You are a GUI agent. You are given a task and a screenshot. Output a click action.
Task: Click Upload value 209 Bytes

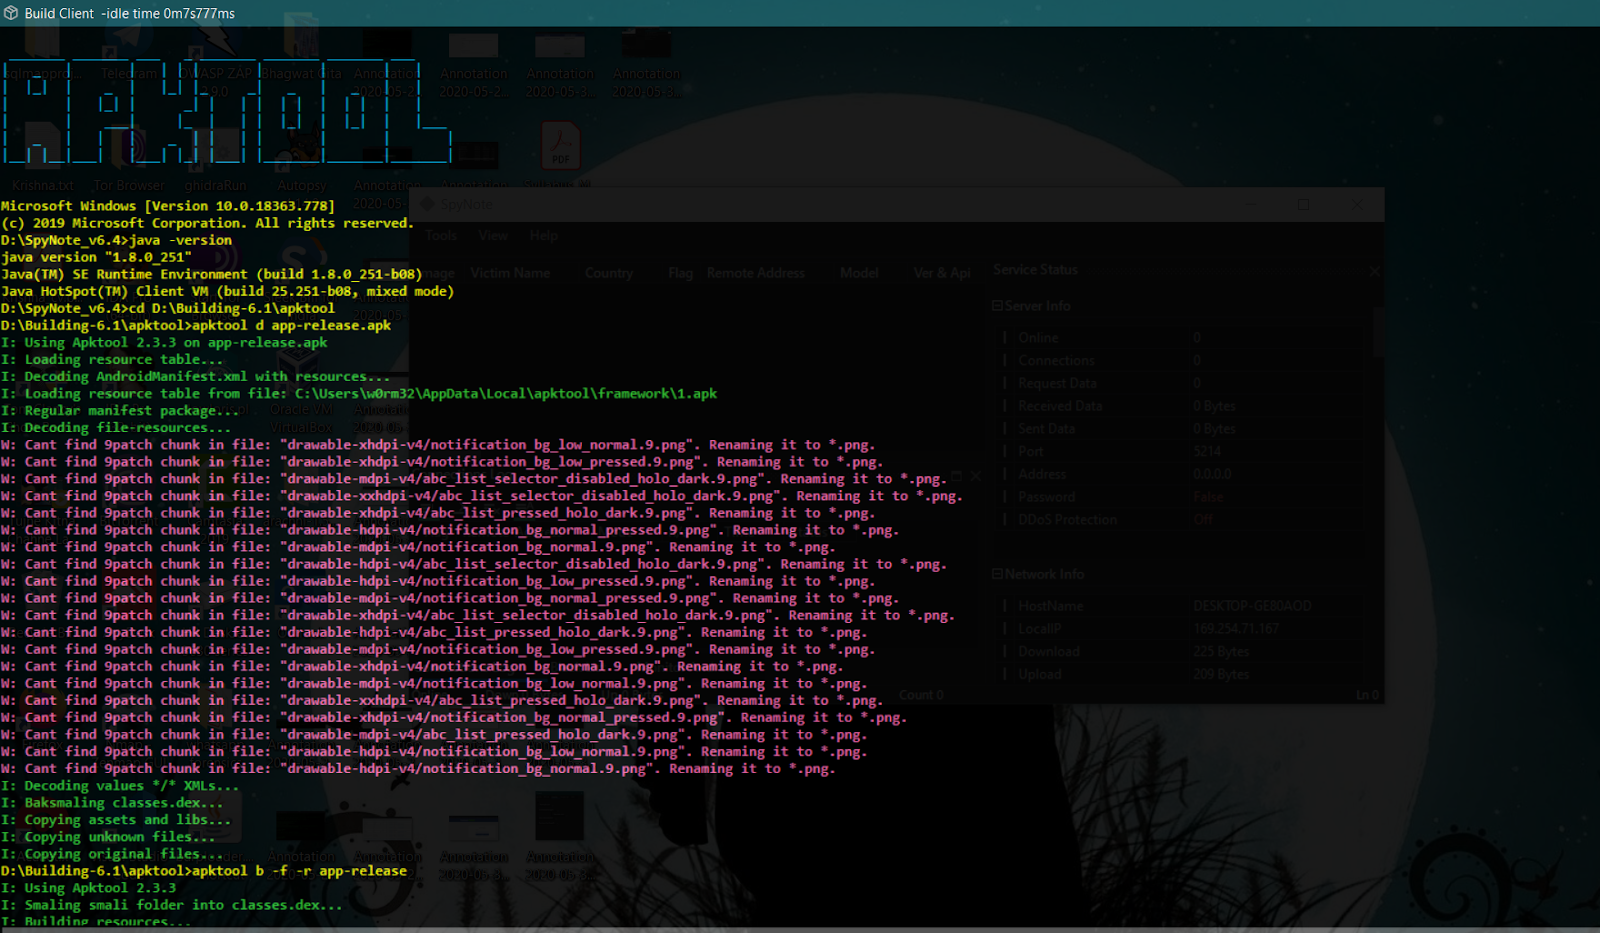[x=1221, y=674]
